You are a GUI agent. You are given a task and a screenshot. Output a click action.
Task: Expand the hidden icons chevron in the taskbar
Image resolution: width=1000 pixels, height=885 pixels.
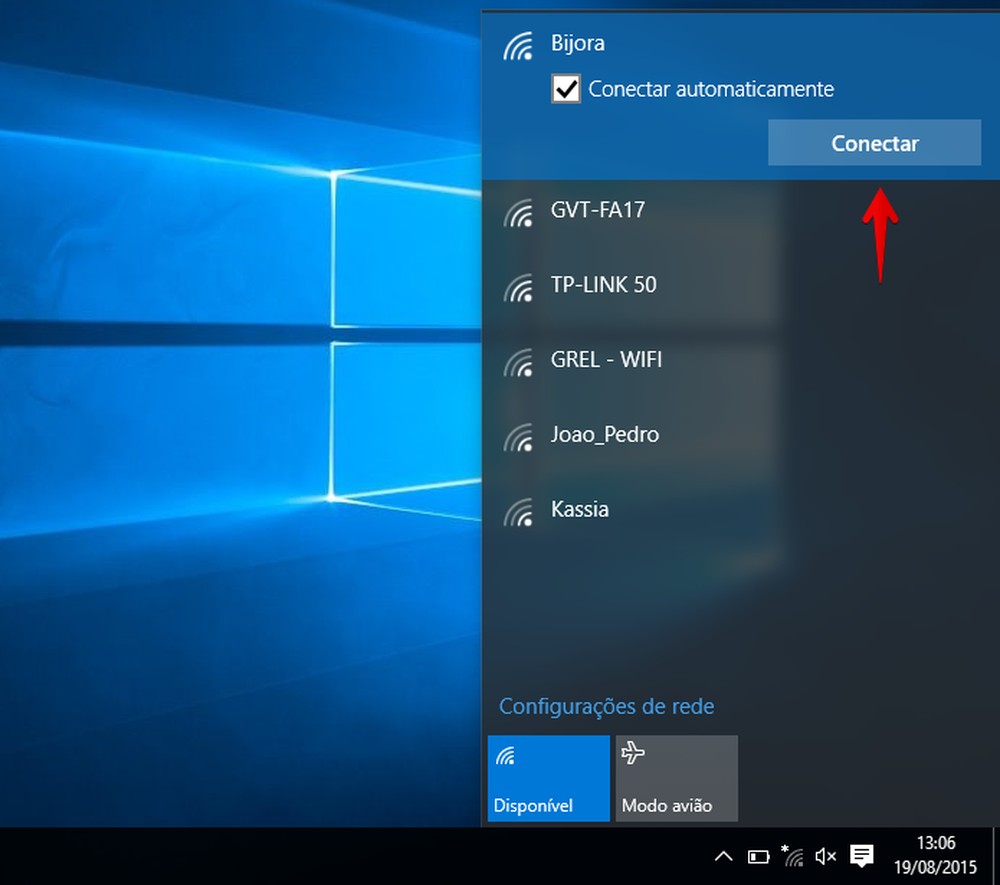[724, 857]
